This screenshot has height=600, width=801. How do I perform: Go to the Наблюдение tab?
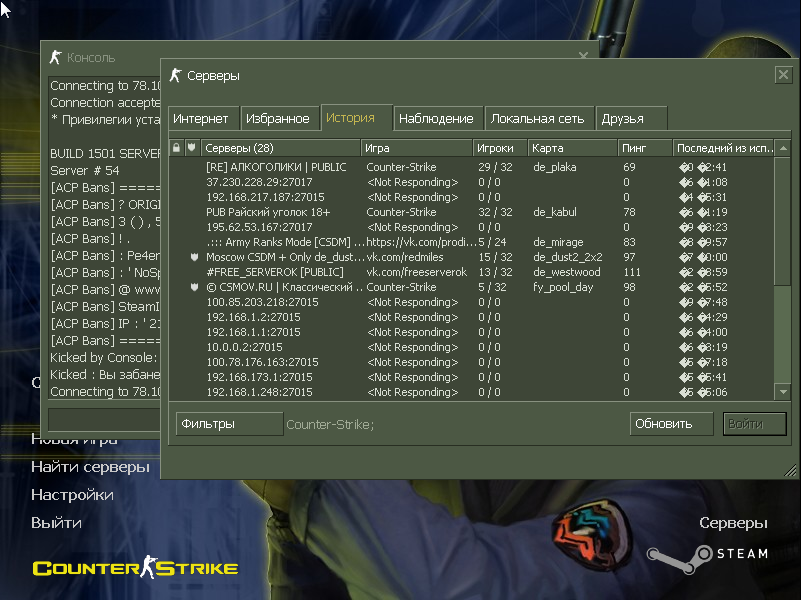pyautogui.click(x=438, y=118)
